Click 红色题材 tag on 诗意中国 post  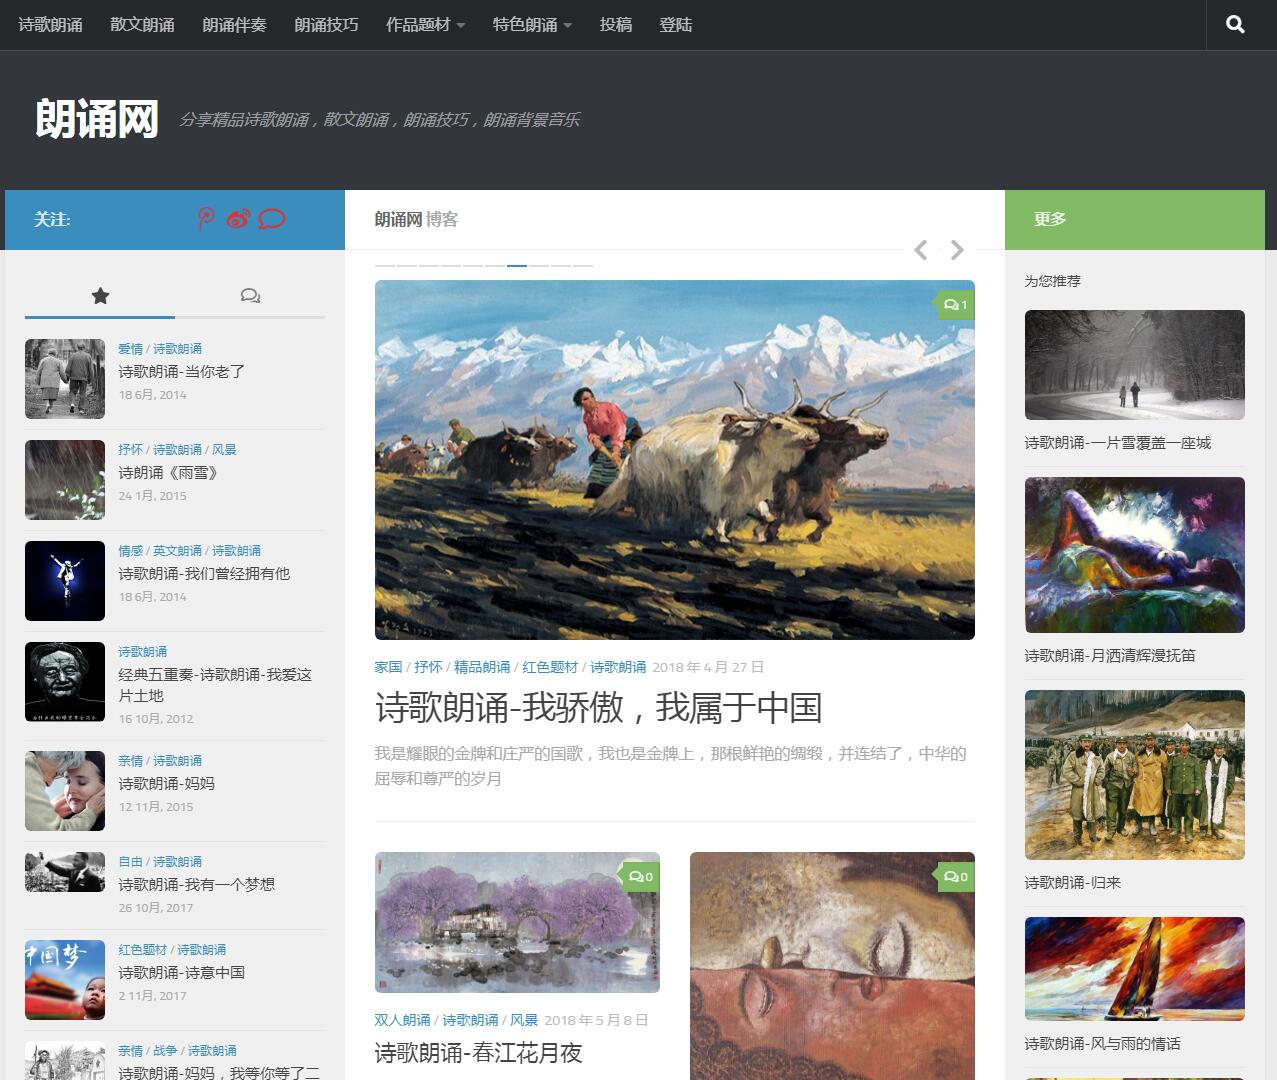pyautogui.click(x=142, y=949)
